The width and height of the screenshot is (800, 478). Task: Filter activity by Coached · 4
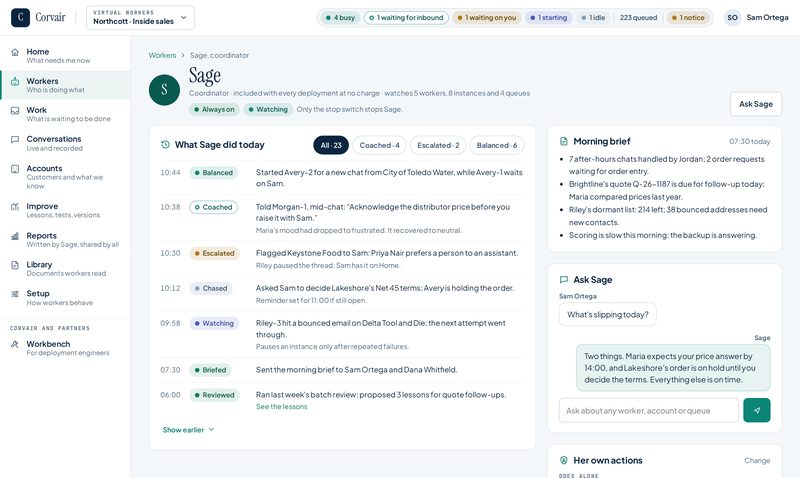[379, 145]
